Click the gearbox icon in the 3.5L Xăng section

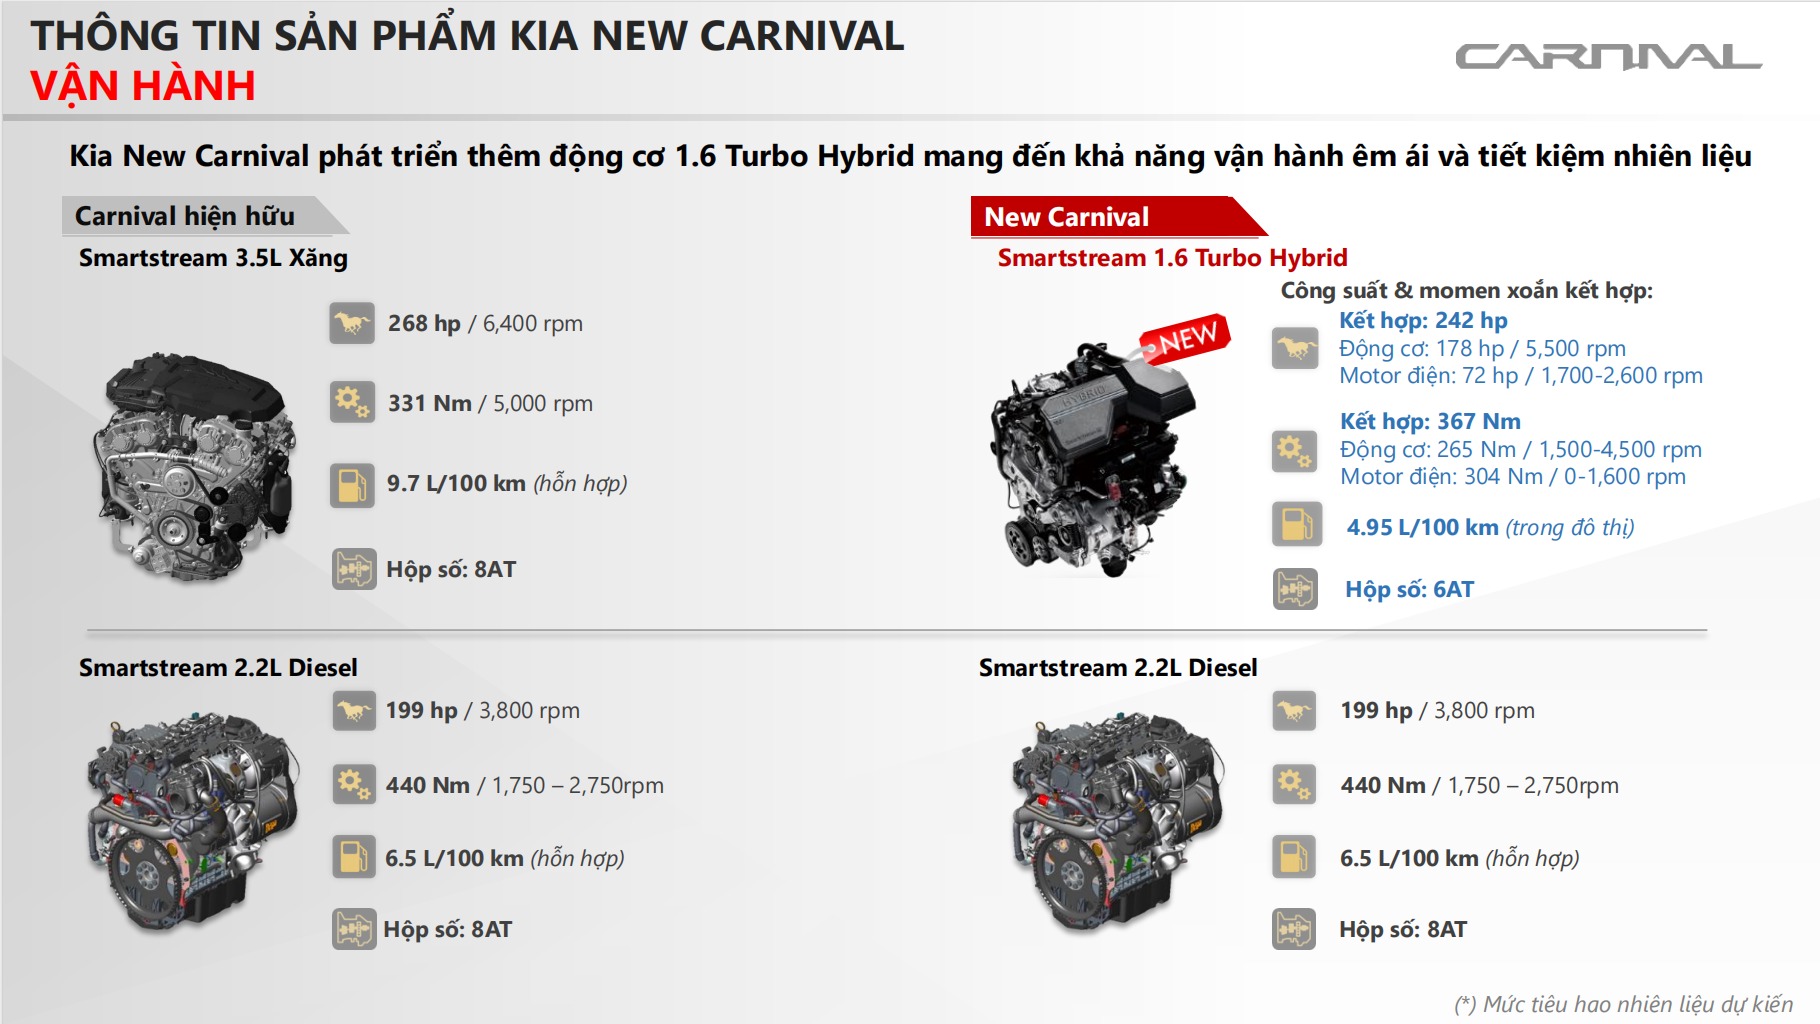coord(354,569)
